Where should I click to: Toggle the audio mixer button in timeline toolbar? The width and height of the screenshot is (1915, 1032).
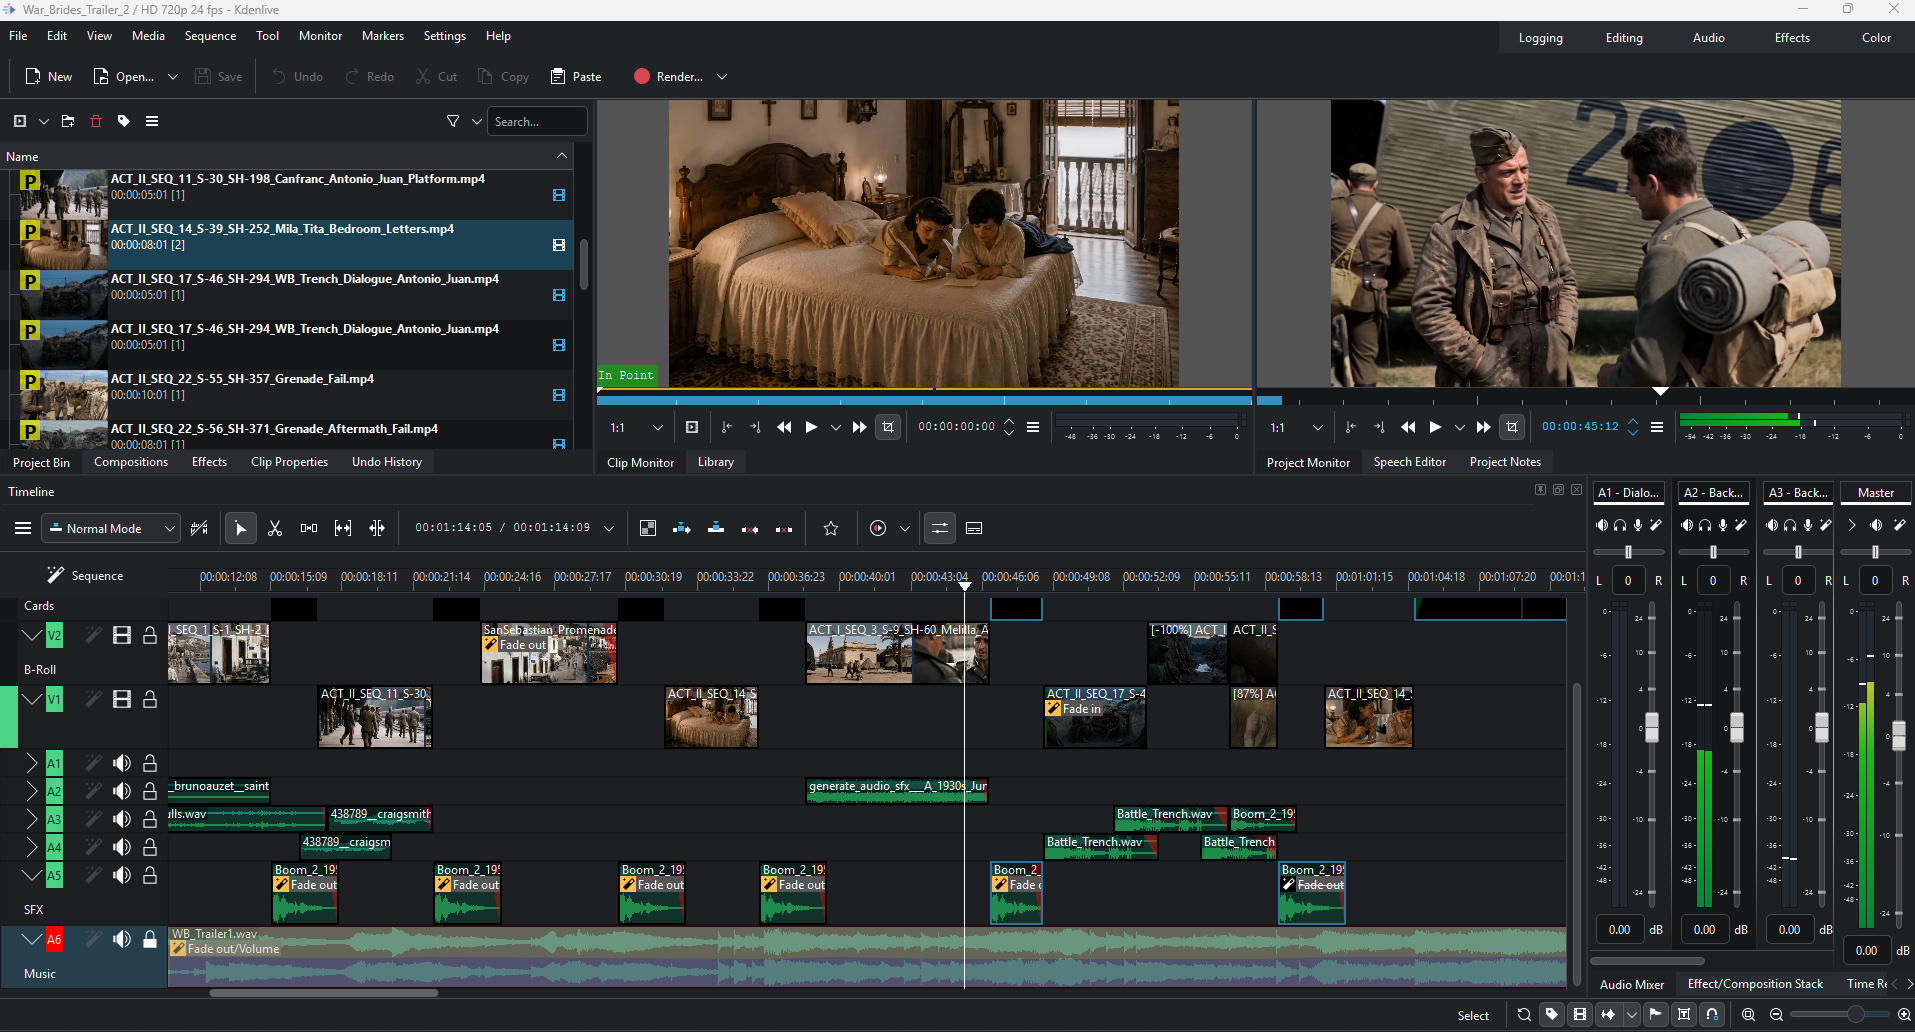(x=940, y=528)
